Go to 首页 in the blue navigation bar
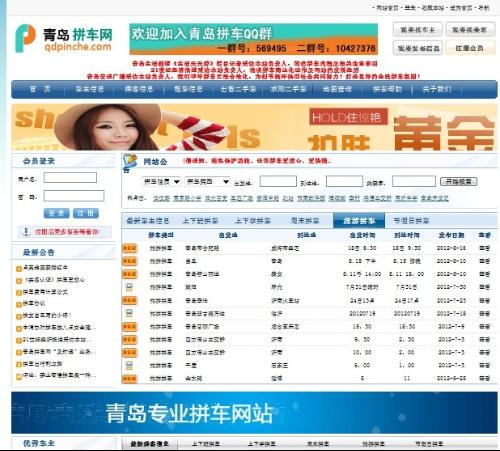This screenshot has height=451, width=500. tap(40, 89)
